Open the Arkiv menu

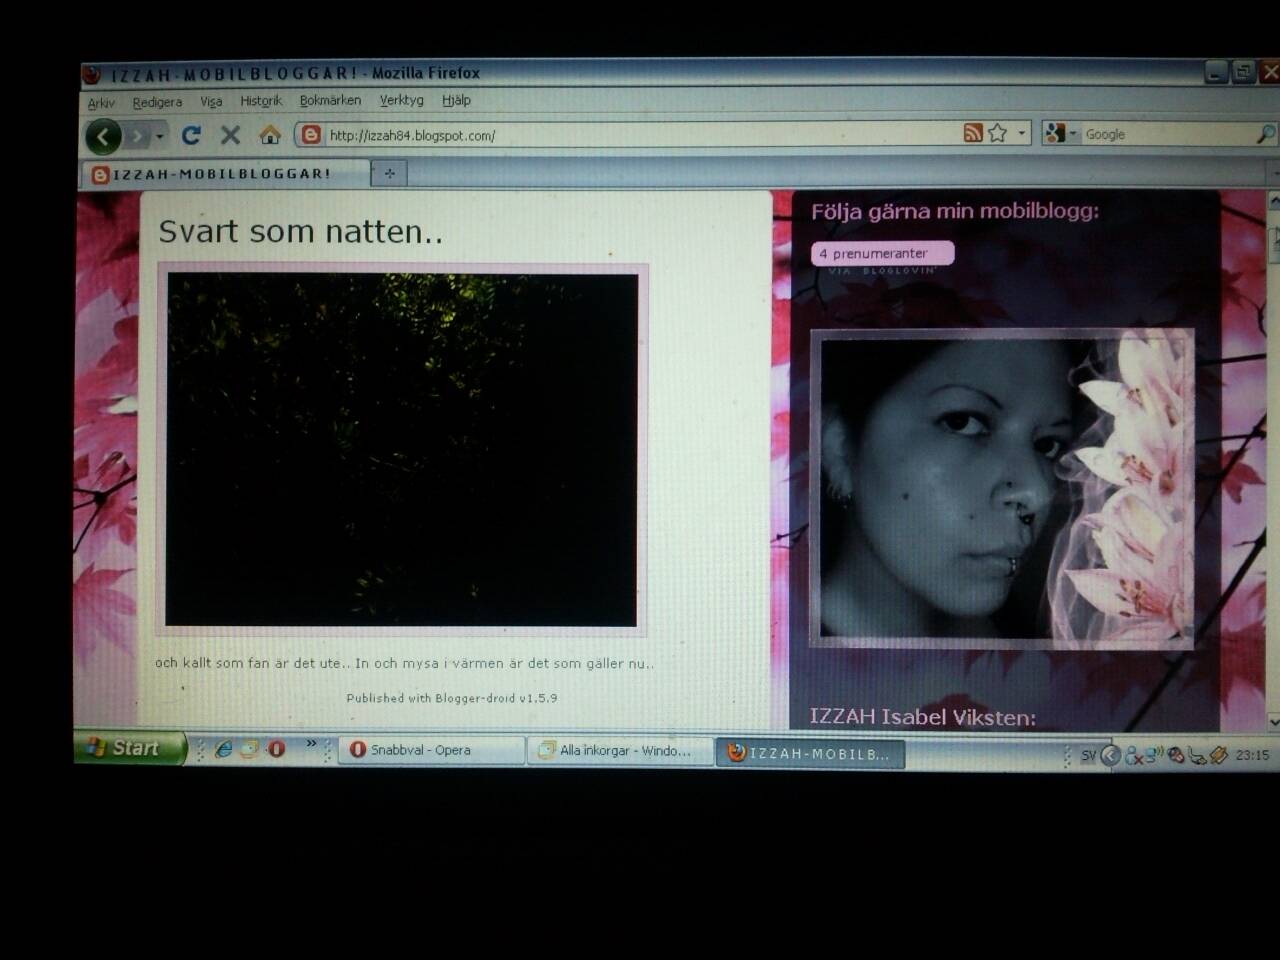[x=101, y=103]
